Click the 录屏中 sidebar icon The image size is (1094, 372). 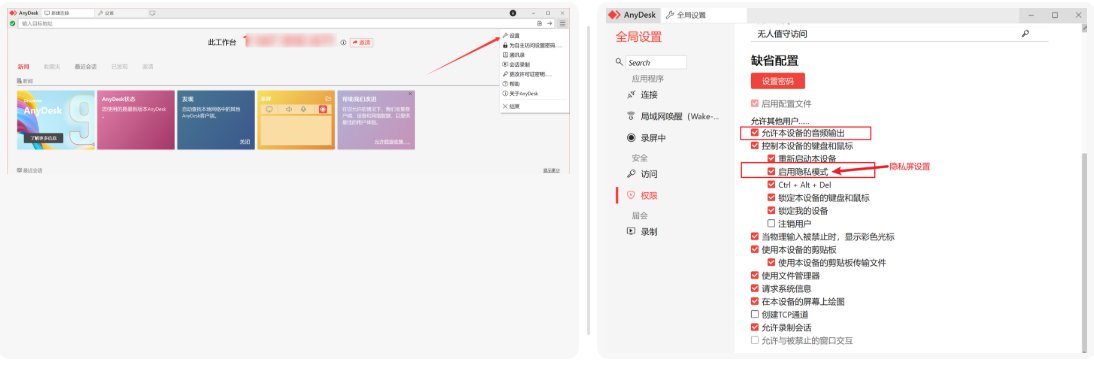click(x=631, y=137)
